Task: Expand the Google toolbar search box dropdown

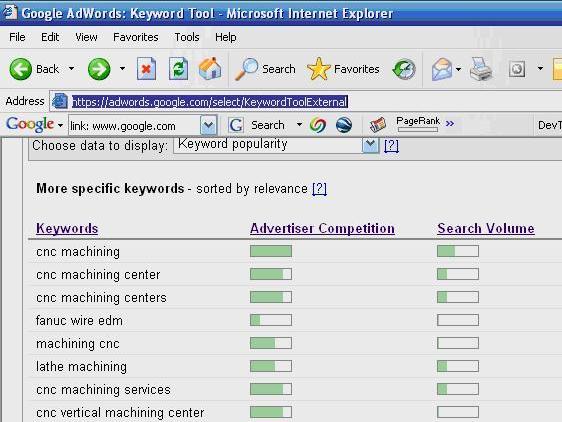Action: coord(208,125)
